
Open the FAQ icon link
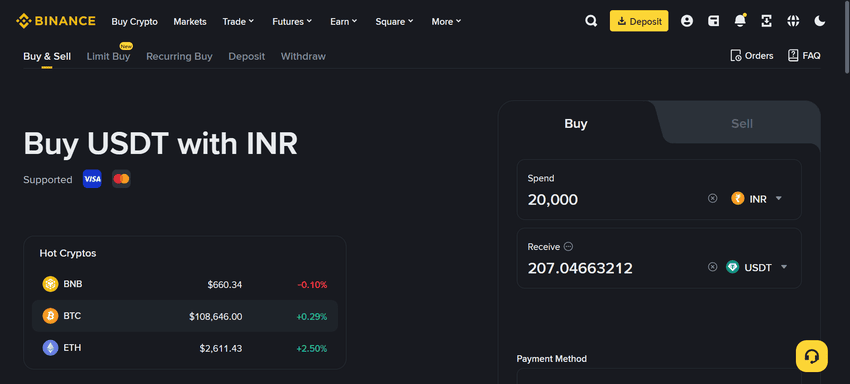tap(804, 55)
